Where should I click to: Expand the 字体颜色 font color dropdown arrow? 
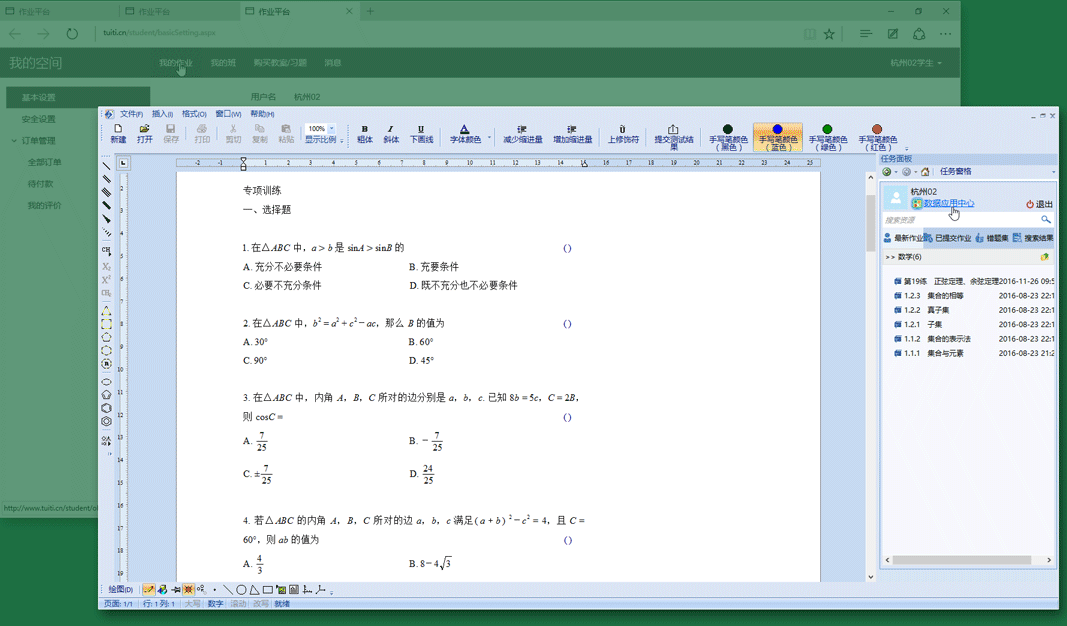click(x=489, y=139)
